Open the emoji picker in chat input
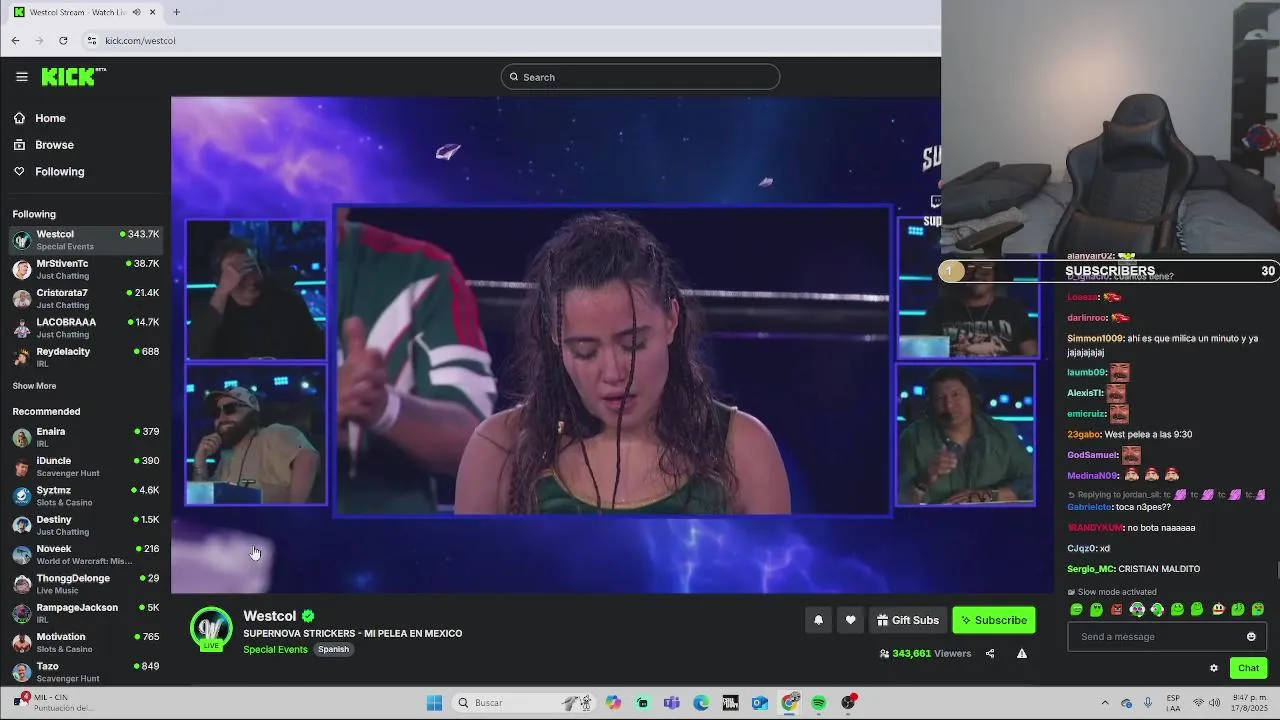1280x720 pixels. (x=1251, y=637)
